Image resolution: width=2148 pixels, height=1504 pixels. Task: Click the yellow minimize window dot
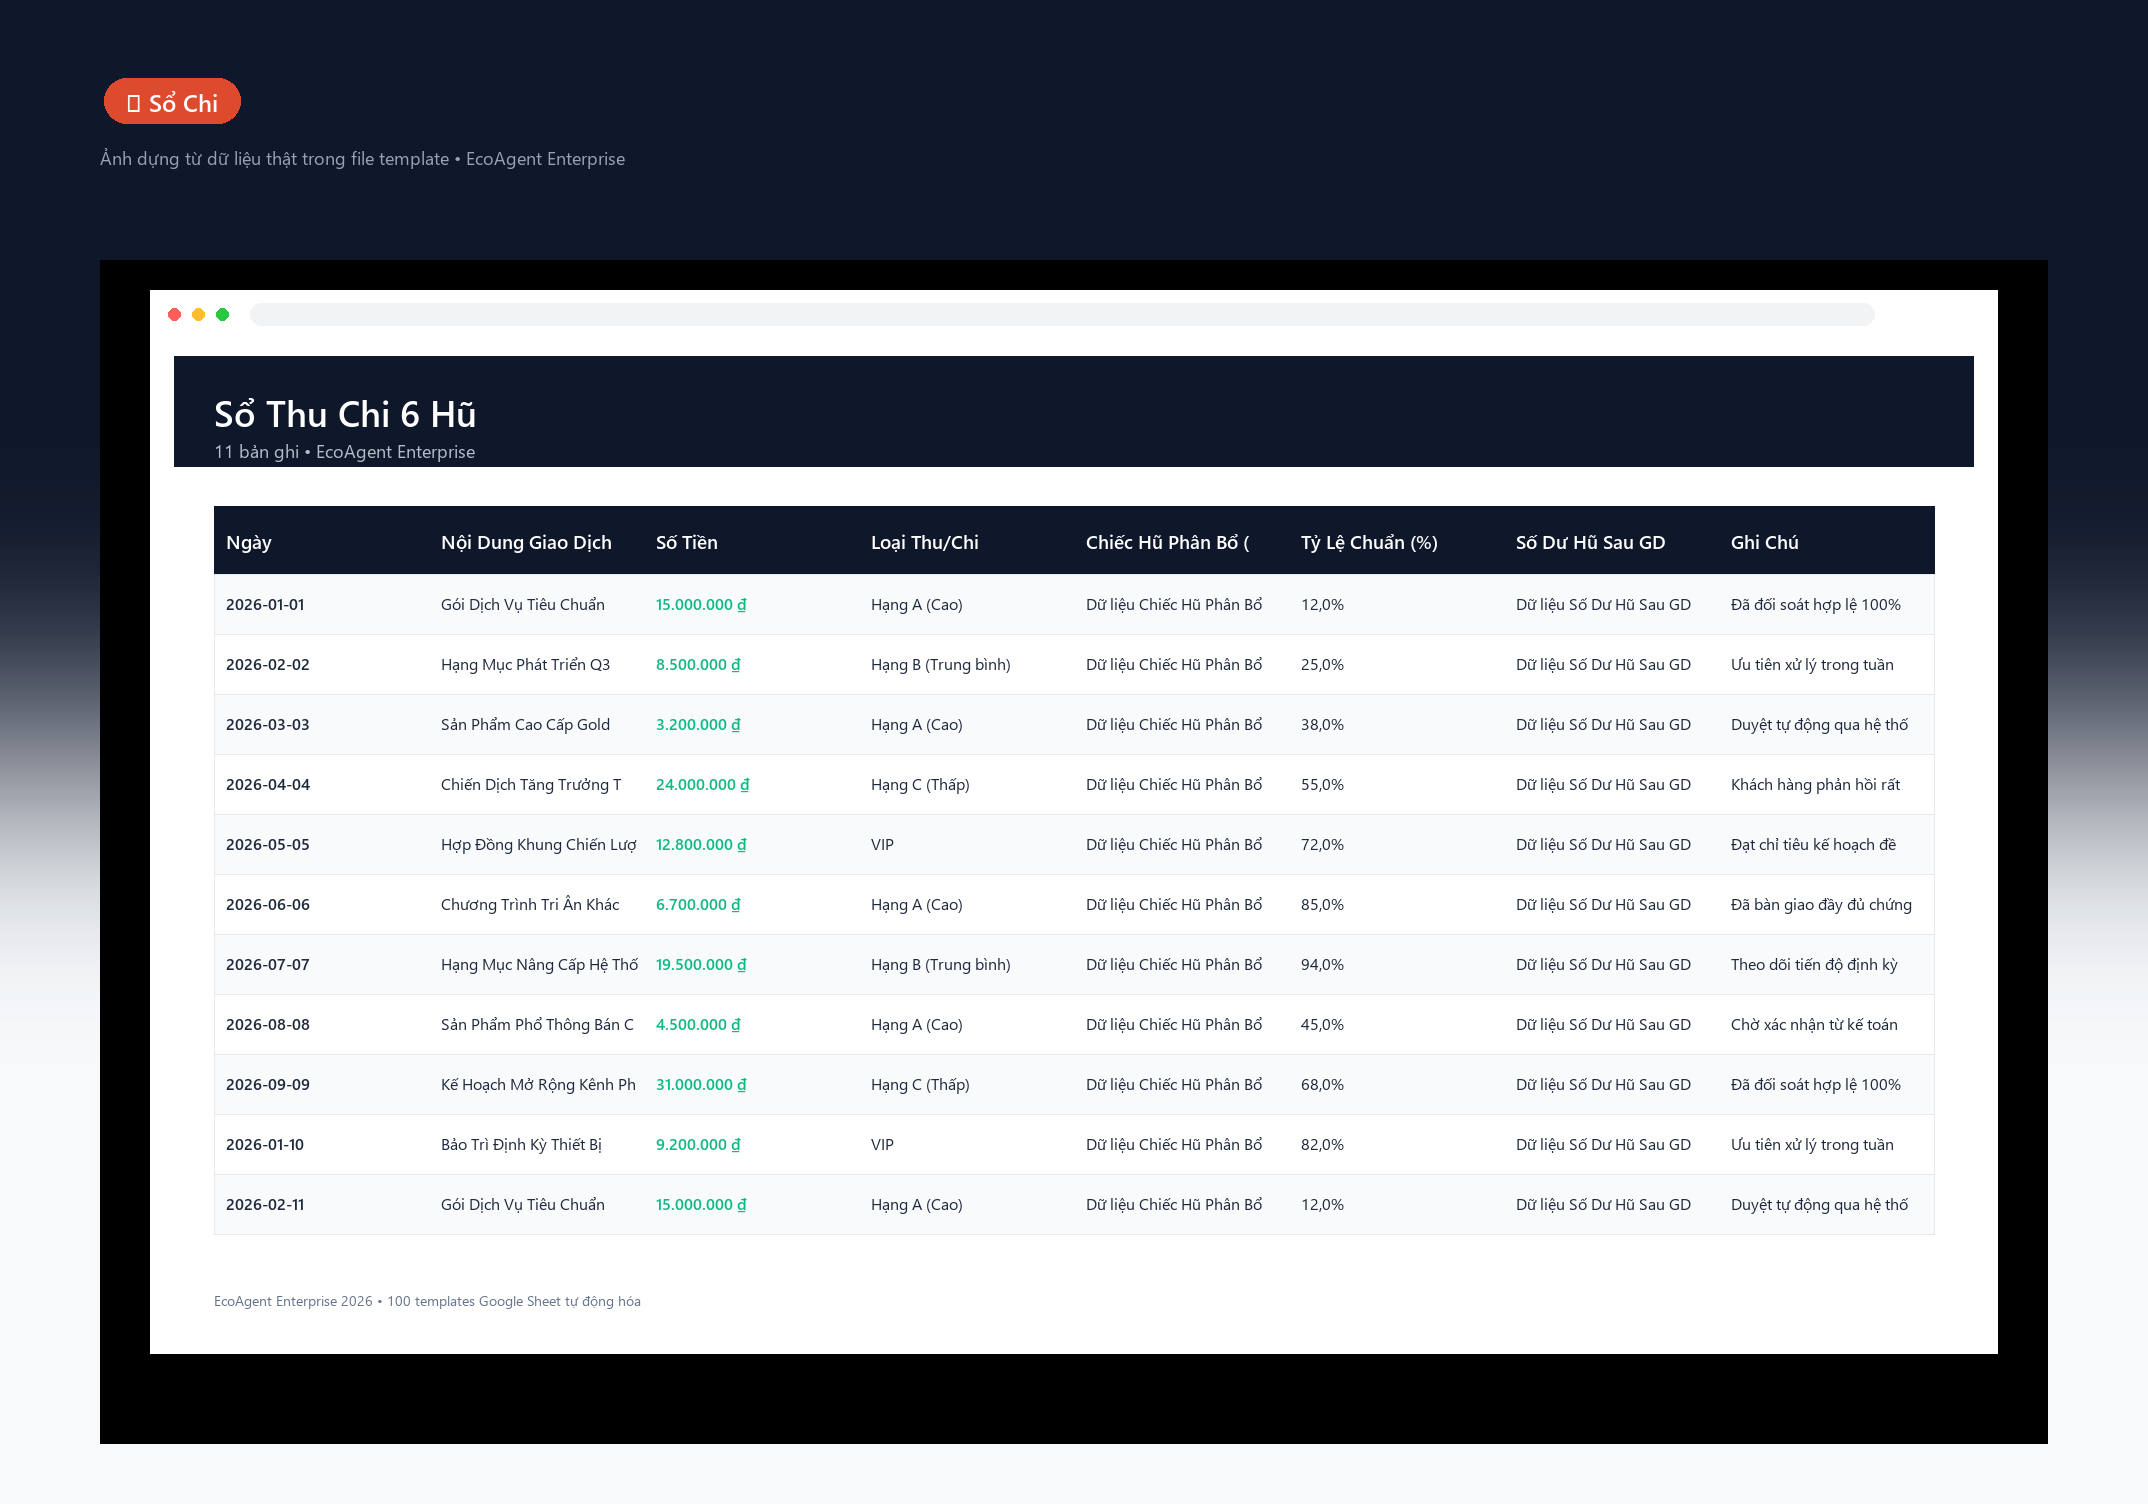pos(199,315)
